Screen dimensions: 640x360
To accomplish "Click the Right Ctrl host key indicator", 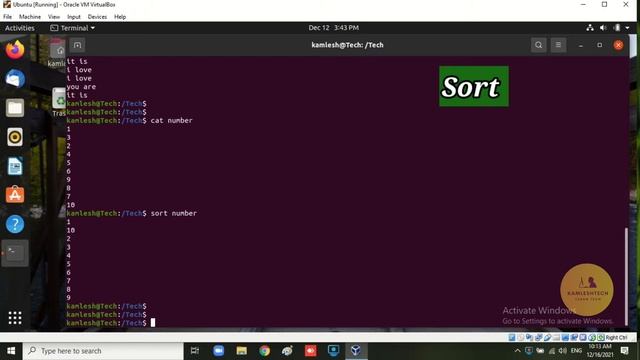I will (x=616, y=338).
